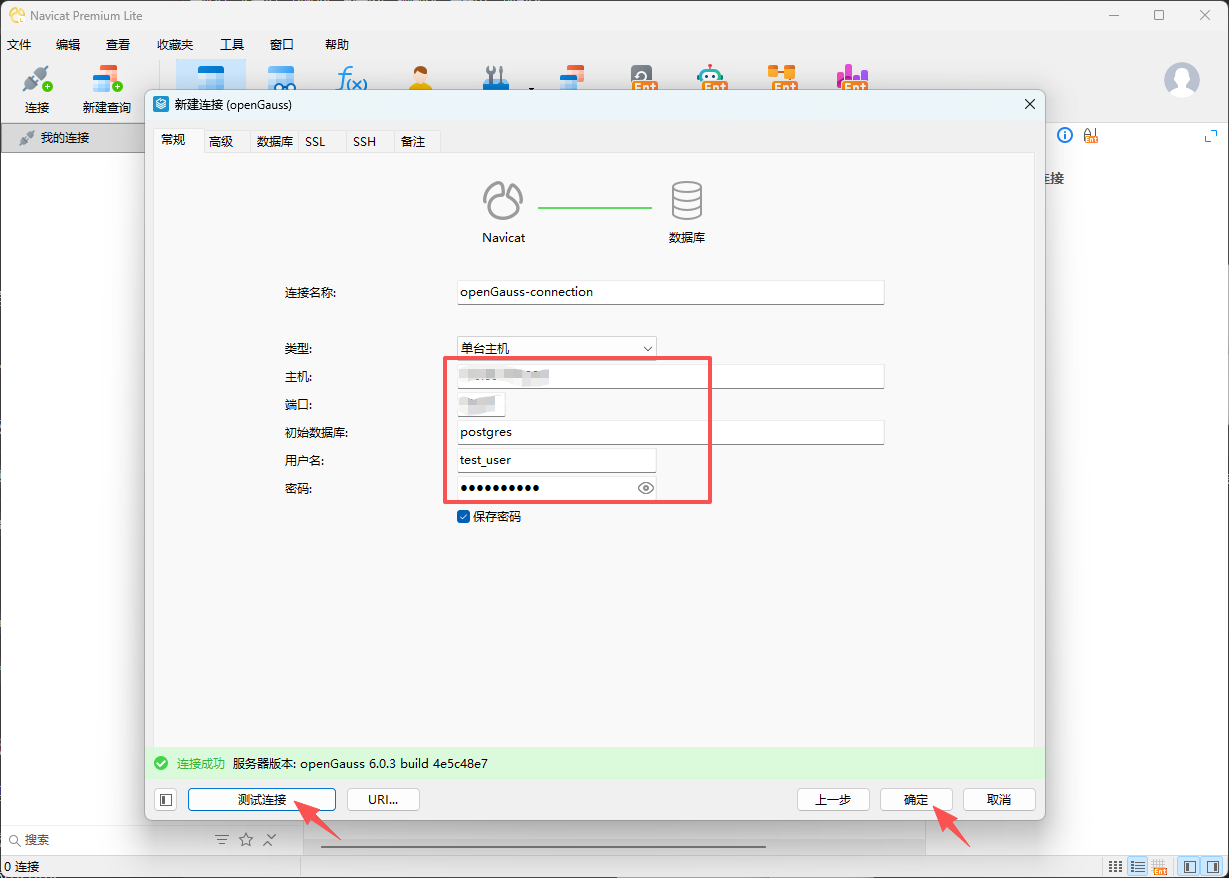Image resolution: width=1229 pixels, height=878 pixels.
Task: Switch to list view in status bar
Action: click(1137, 866)
